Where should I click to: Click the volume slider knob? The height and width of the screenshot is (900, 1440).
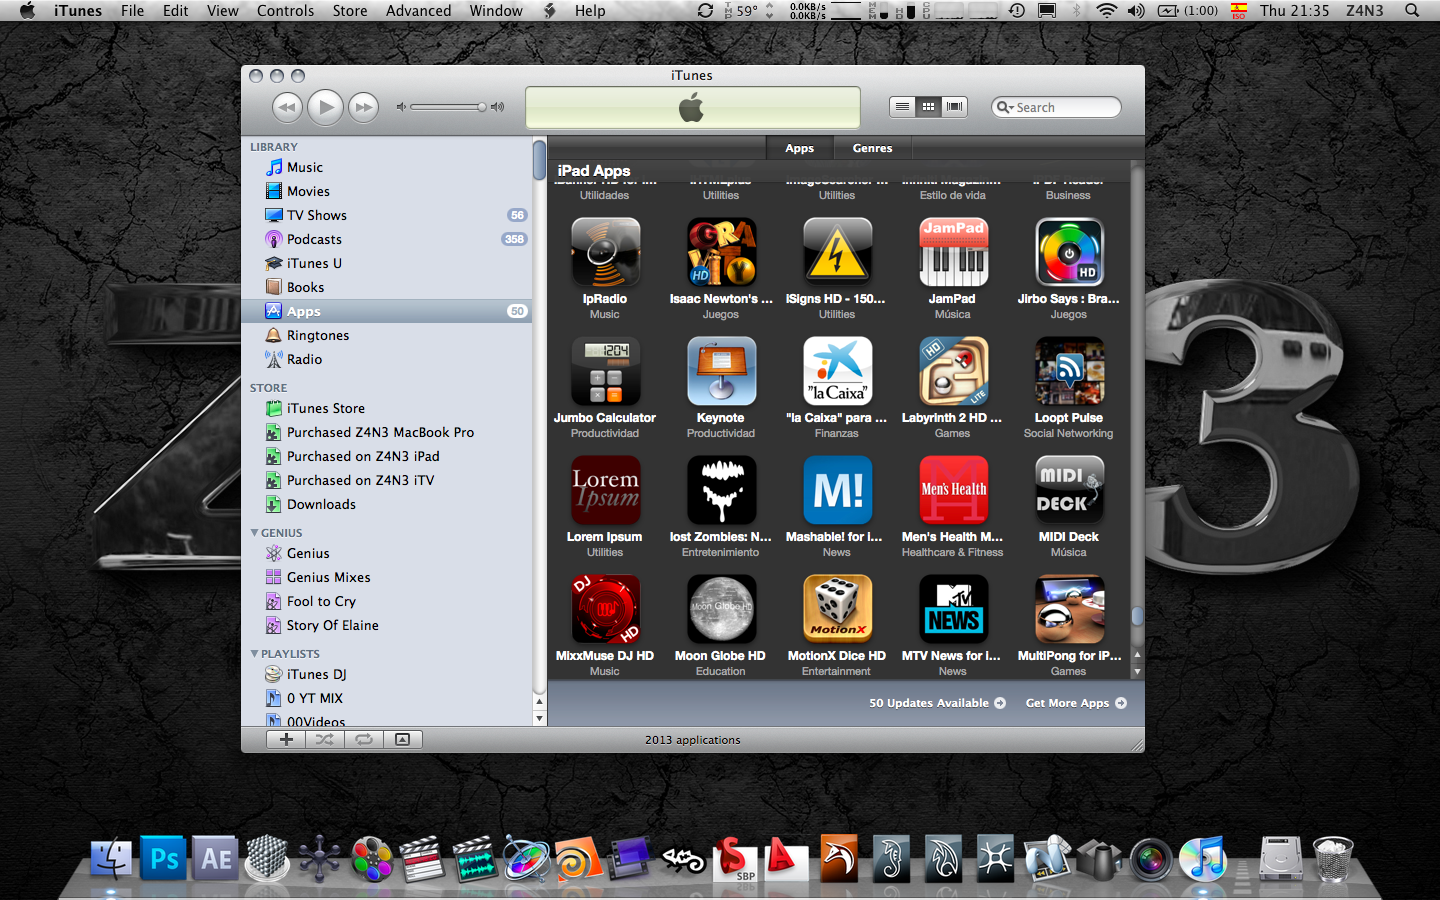[481, 107]
